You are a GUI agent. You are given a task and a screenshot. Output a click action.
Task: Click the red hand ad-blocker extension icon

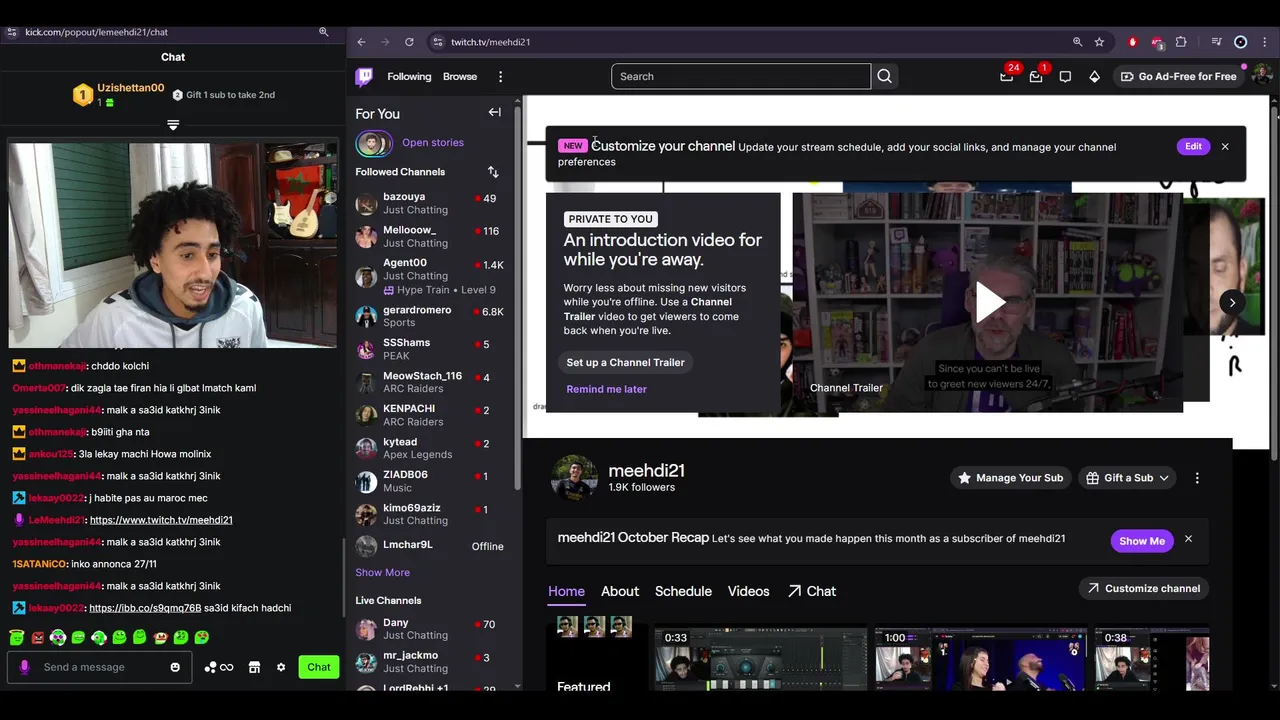tap(1132, 42)
